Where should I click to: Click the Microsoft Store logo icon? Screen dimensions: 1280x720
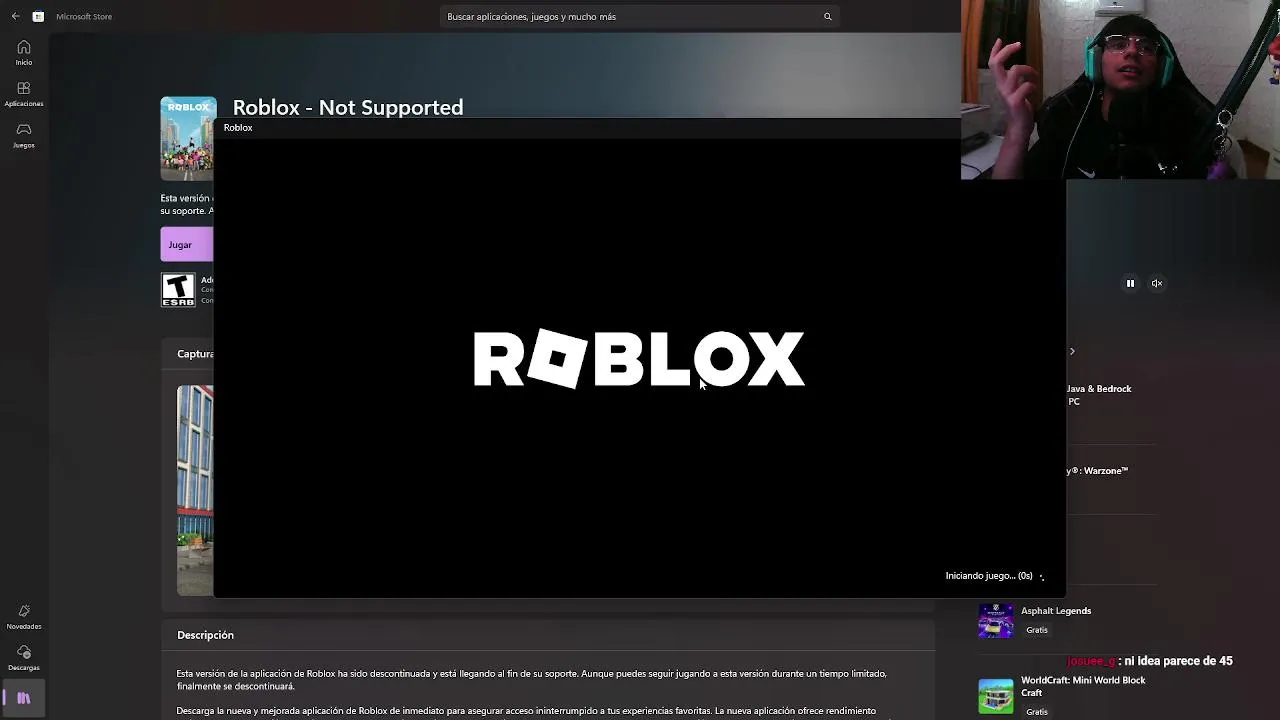(x=38, y=16)
